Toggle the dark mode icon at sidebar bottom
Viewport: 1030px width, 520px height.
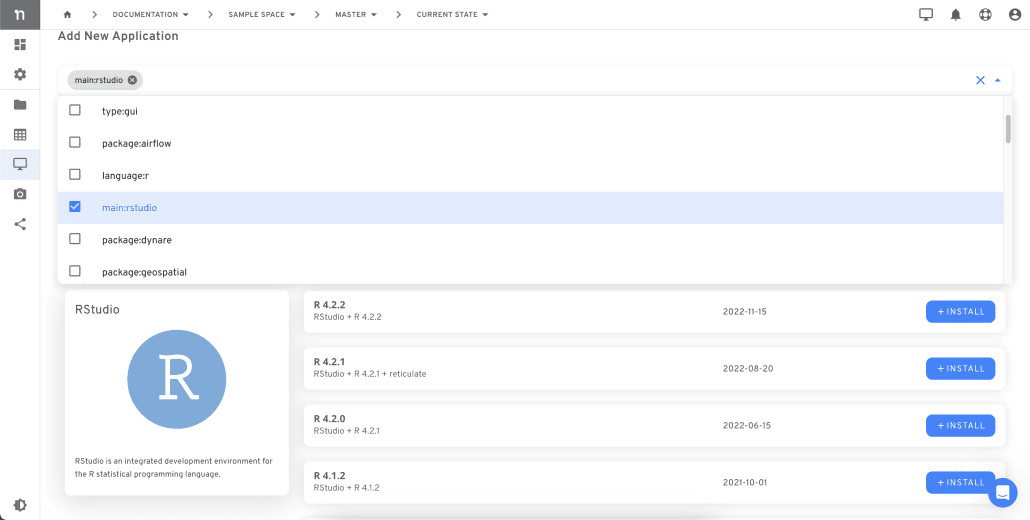point(20,505)
